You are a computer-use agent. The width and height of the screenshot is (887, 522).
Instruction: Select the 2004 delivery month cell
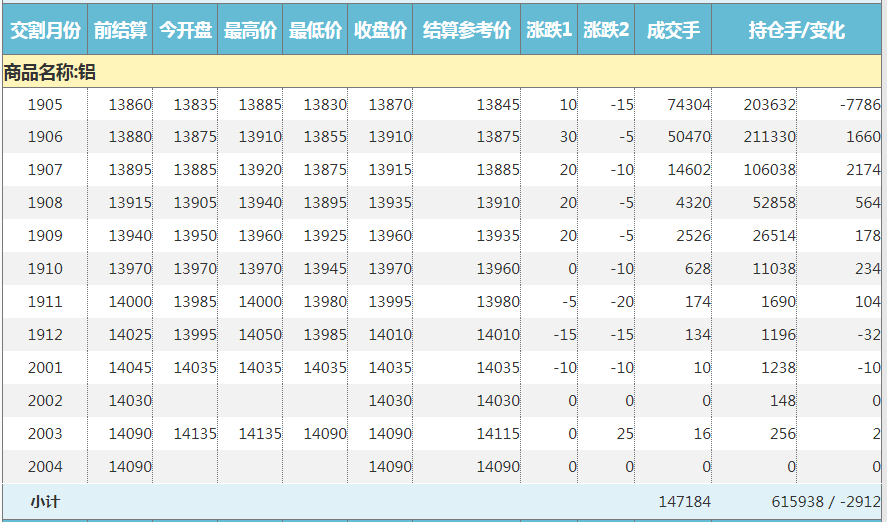[45, 467]
